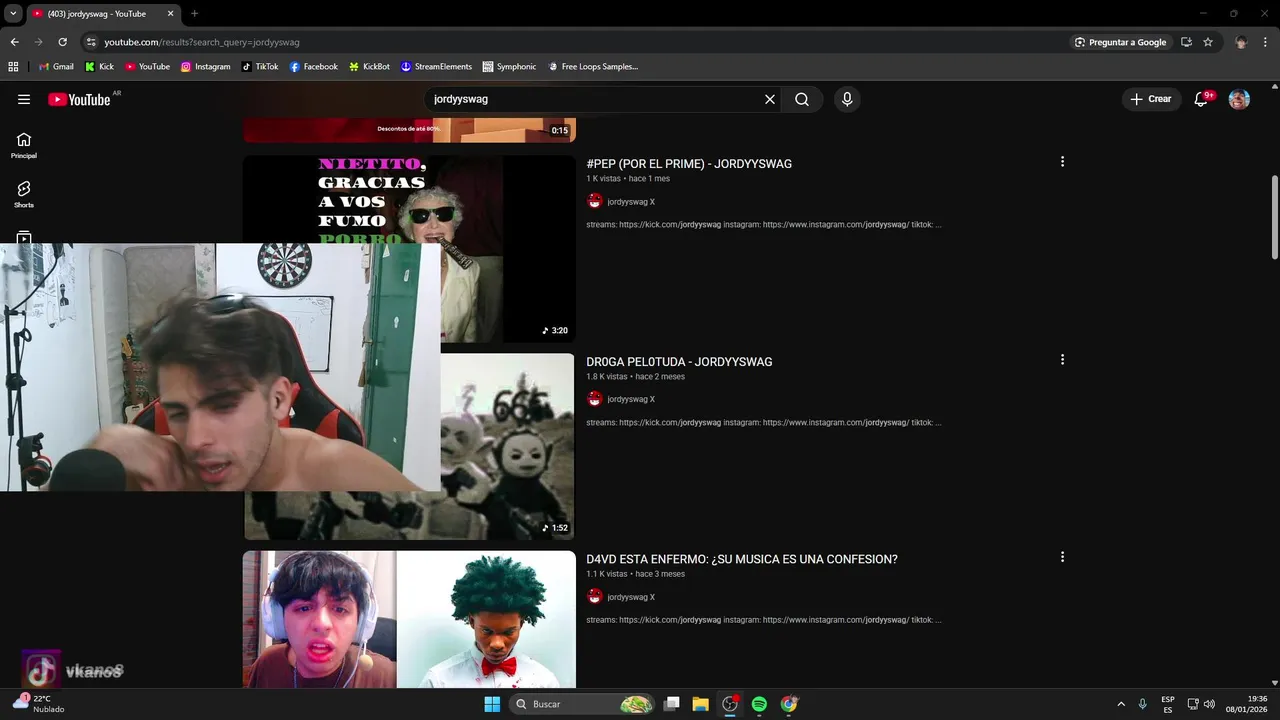The height and width of the screenshot is (720, 1280).
Task: Bookmark this page with the star
Action: coord(1208,42)
